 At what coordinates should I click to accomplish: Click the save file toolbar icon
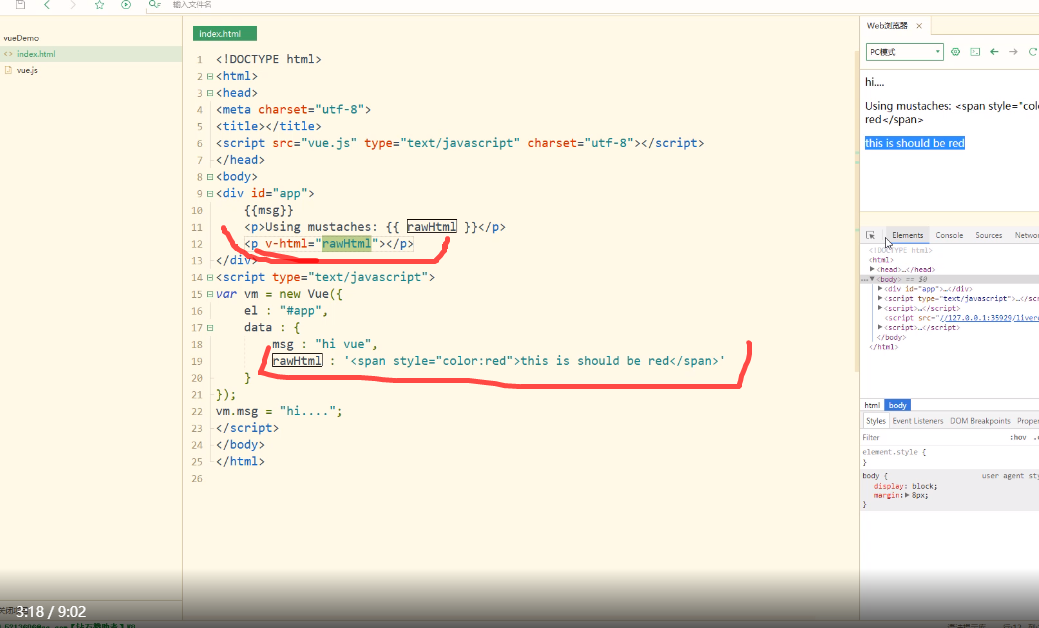coord(21,5)
